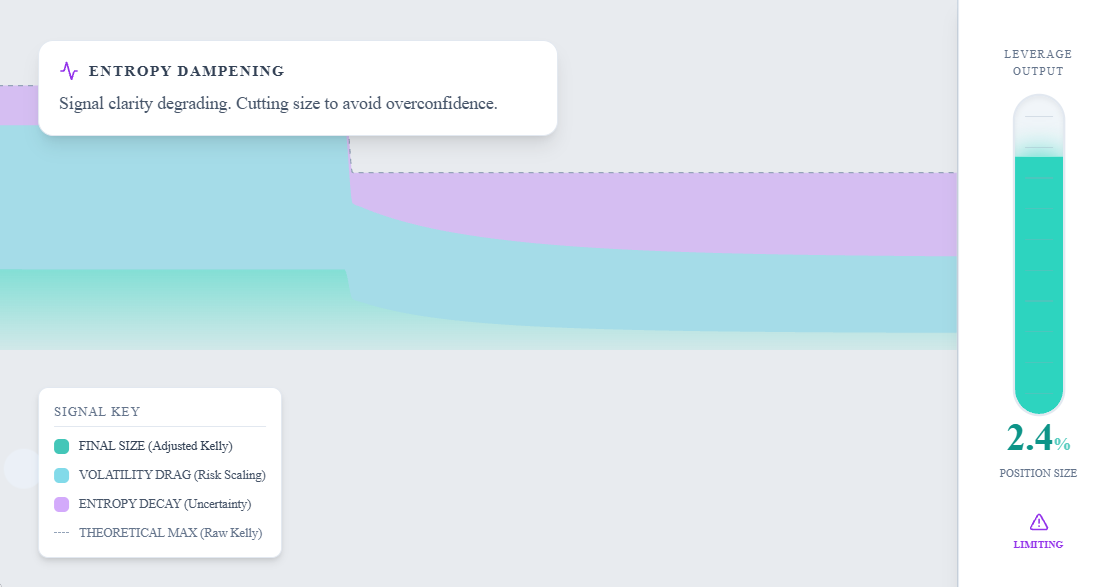Open the LEVERAGE OUTPUT options

pos(1037,63)
